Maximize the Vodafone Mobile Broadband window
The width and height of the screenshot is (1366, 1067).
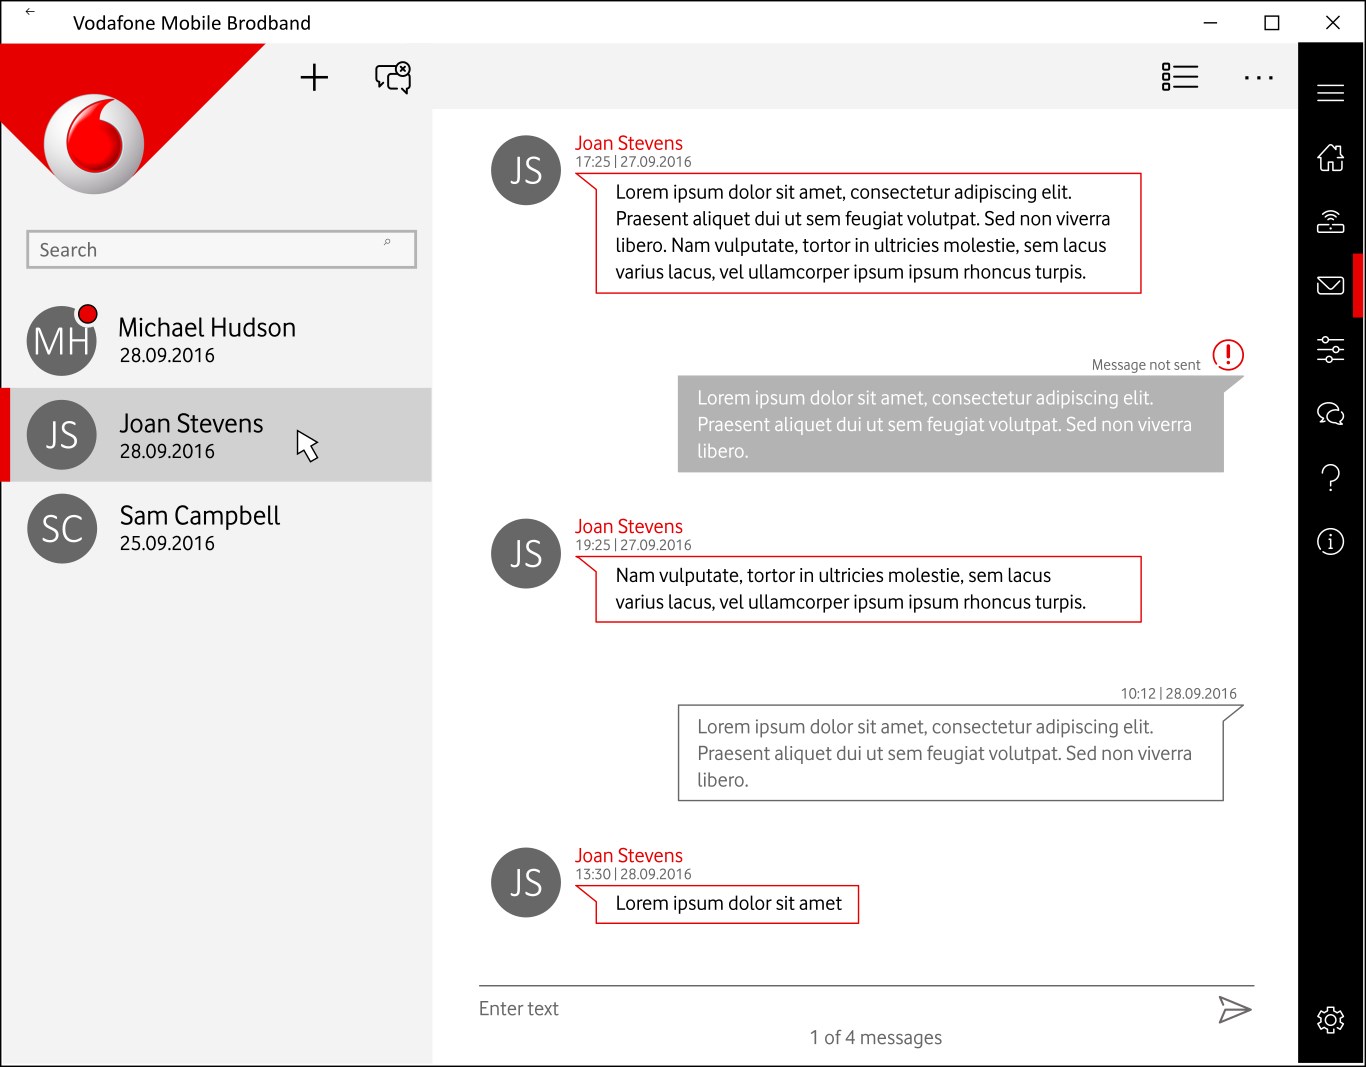coord(1272,22)
